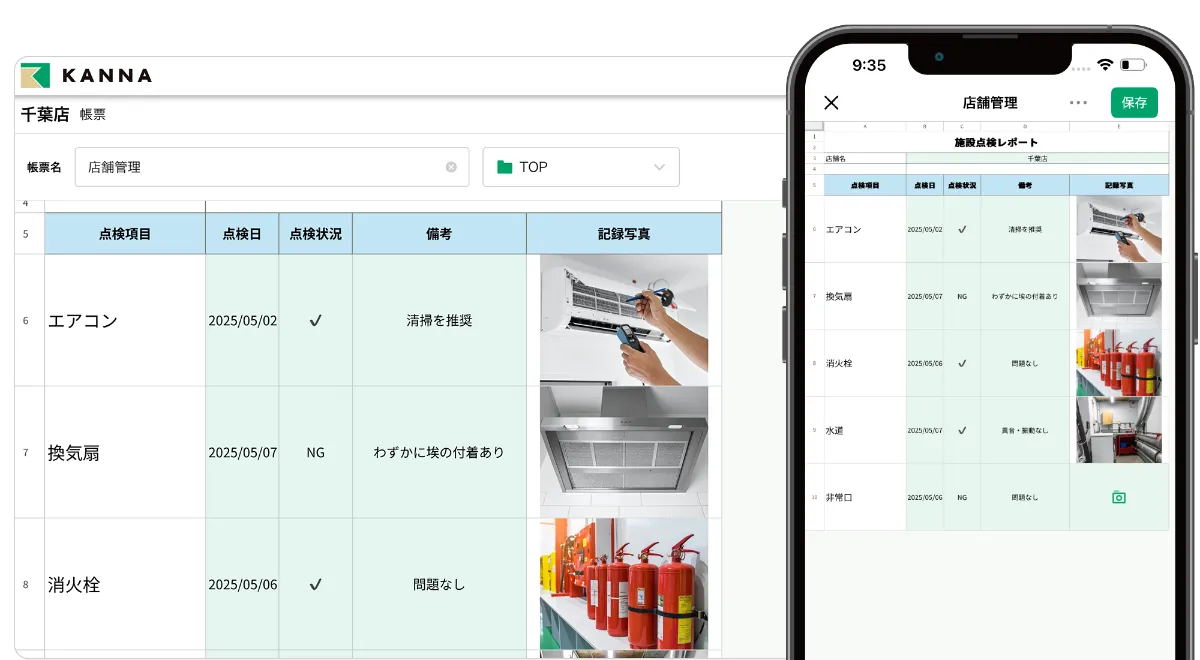Click the 記録写真 column header on desktop
The image size is (1200, 660).
point(624,234)
